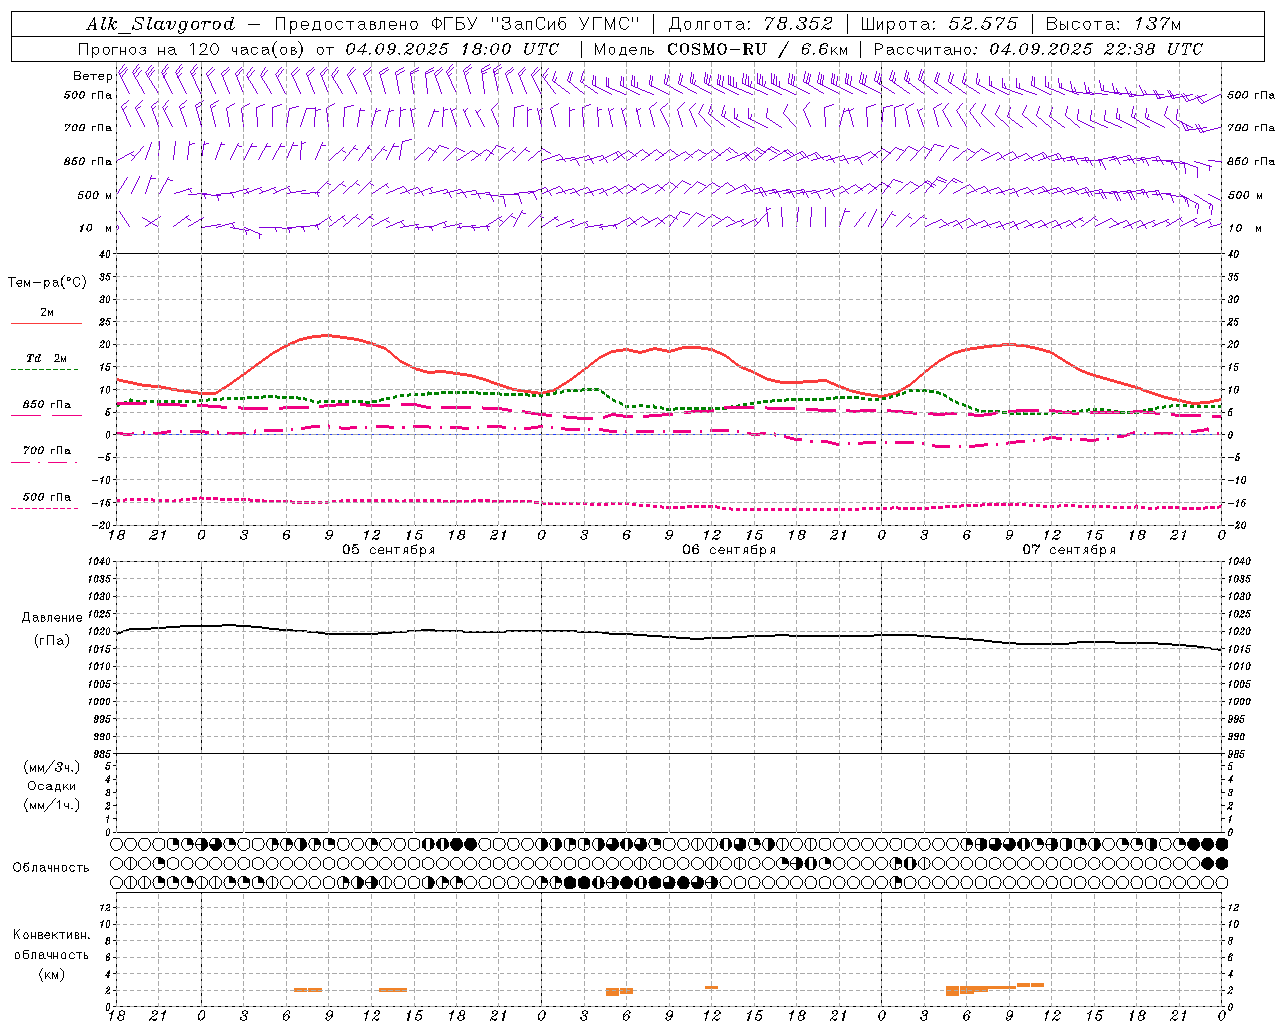Click the Конвективн. облачность label
Image resolution: width=1280 pixels, height=1024 pixels.
point(51,945)
